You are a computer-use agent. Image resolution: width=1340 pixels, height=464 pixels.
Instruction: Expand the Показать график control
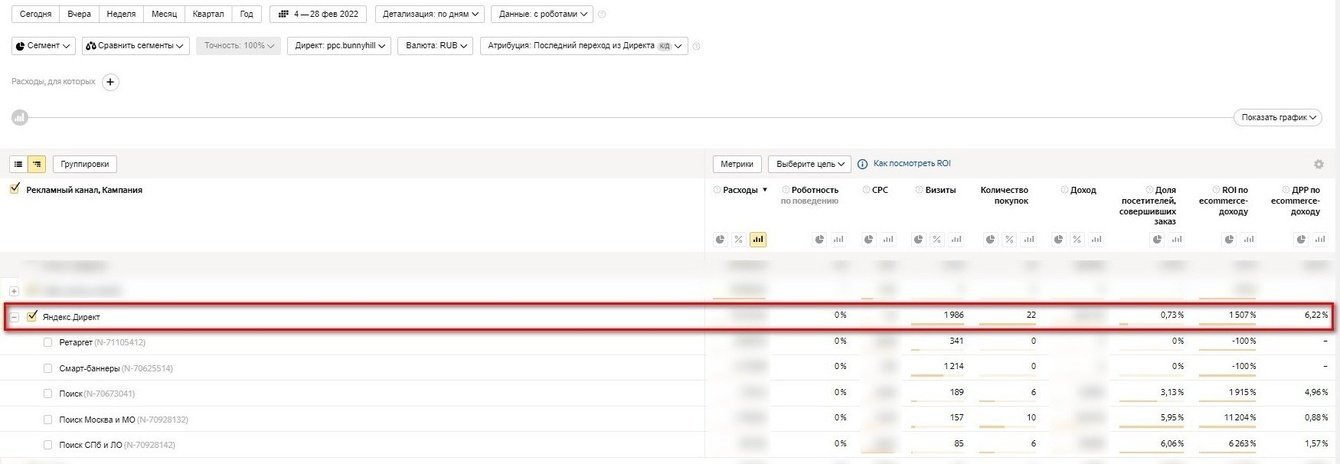point(1280,117)
